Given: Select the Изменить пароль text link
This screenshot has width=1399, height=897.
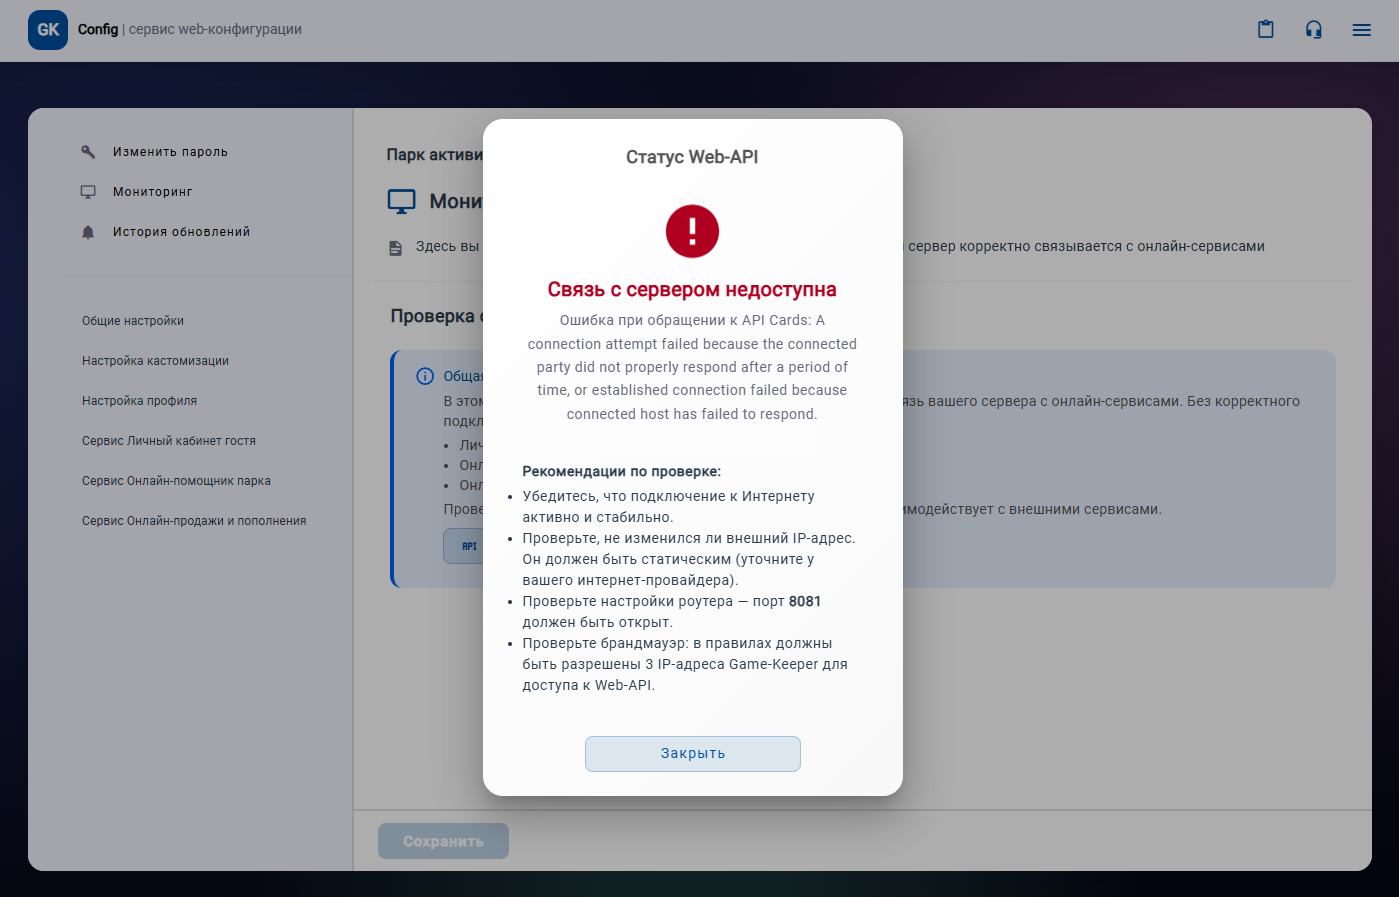Looking at the screenshot, I should [x=170, y=152].
